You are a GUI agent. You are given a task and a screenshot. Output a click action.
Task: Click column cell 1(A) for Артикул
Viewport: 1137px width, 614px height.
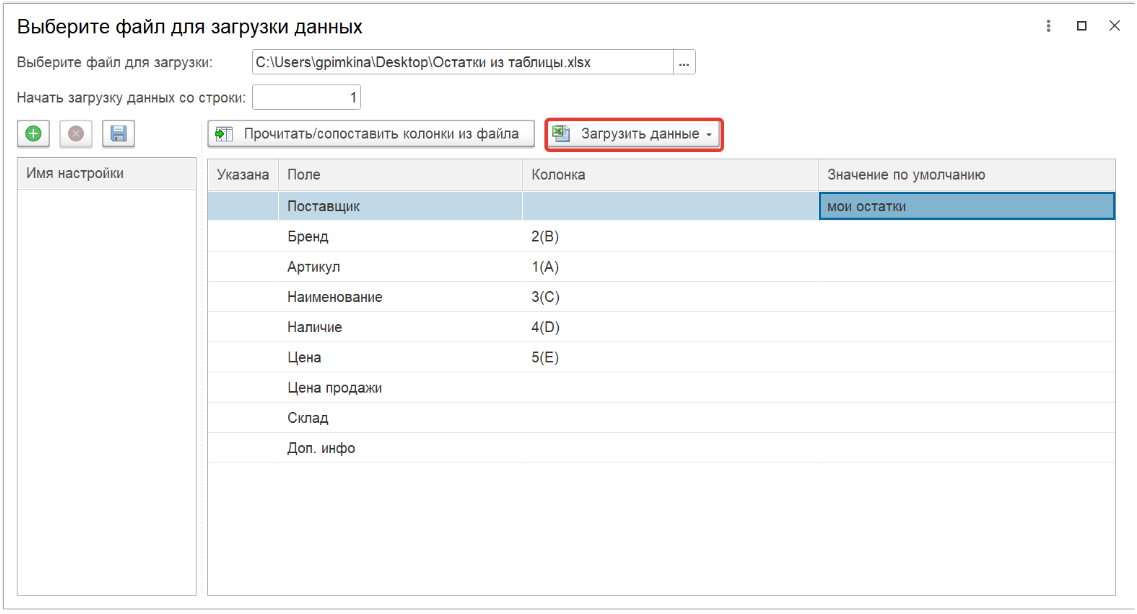(x=545, y=267)
